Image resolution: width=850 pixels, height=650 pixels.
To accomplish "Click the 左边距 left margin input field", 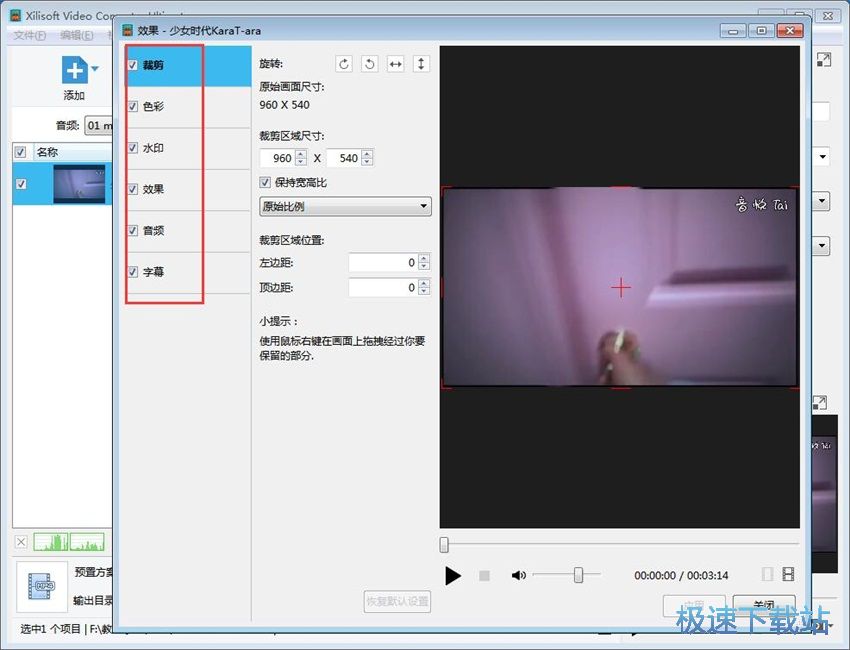I will [384, 262].
